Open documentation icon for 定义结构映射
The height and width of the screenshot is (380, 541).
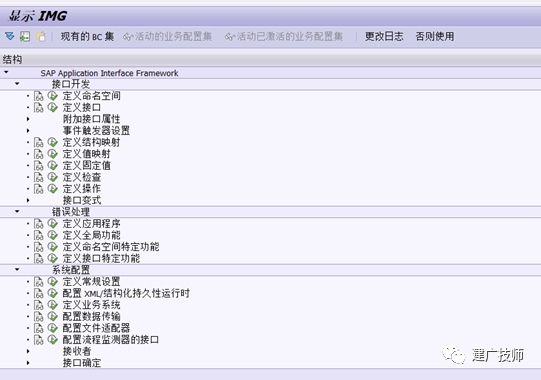pos(39,143)
